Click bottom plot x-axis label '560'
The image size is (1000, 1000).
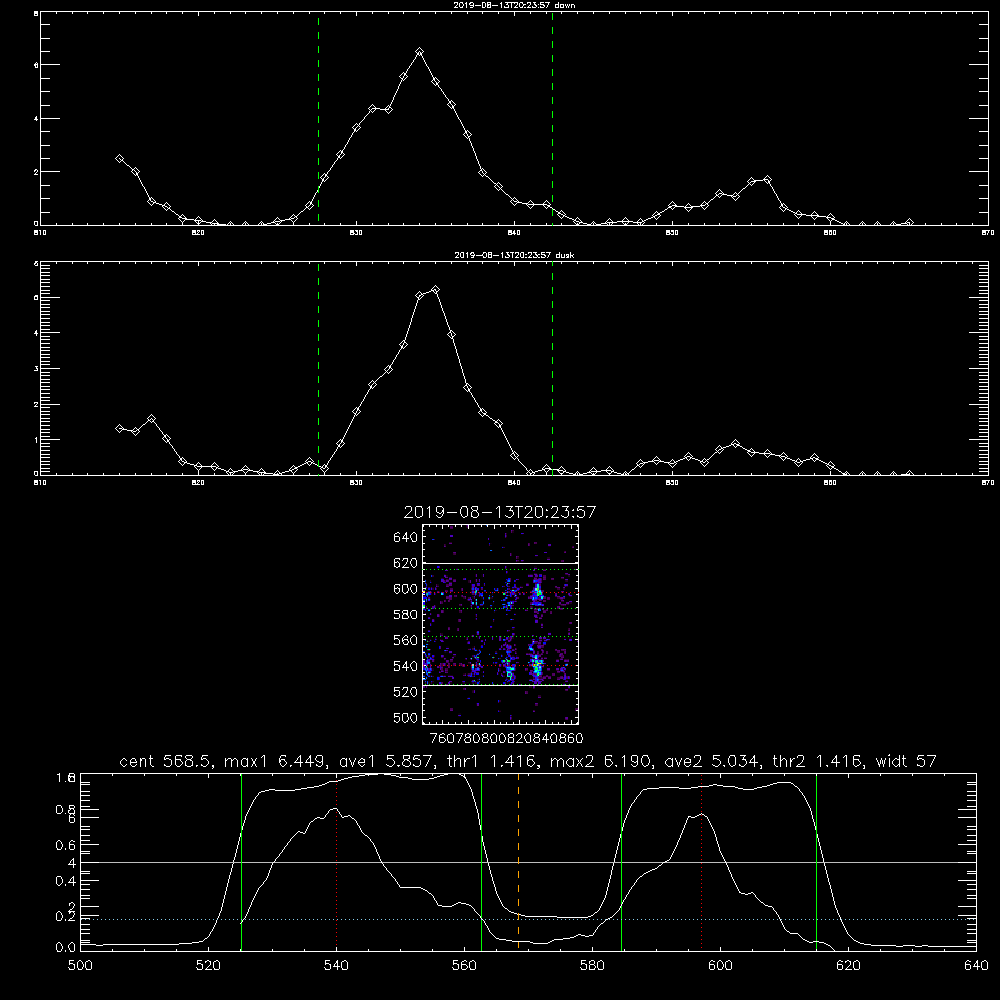tap(464, 966)
